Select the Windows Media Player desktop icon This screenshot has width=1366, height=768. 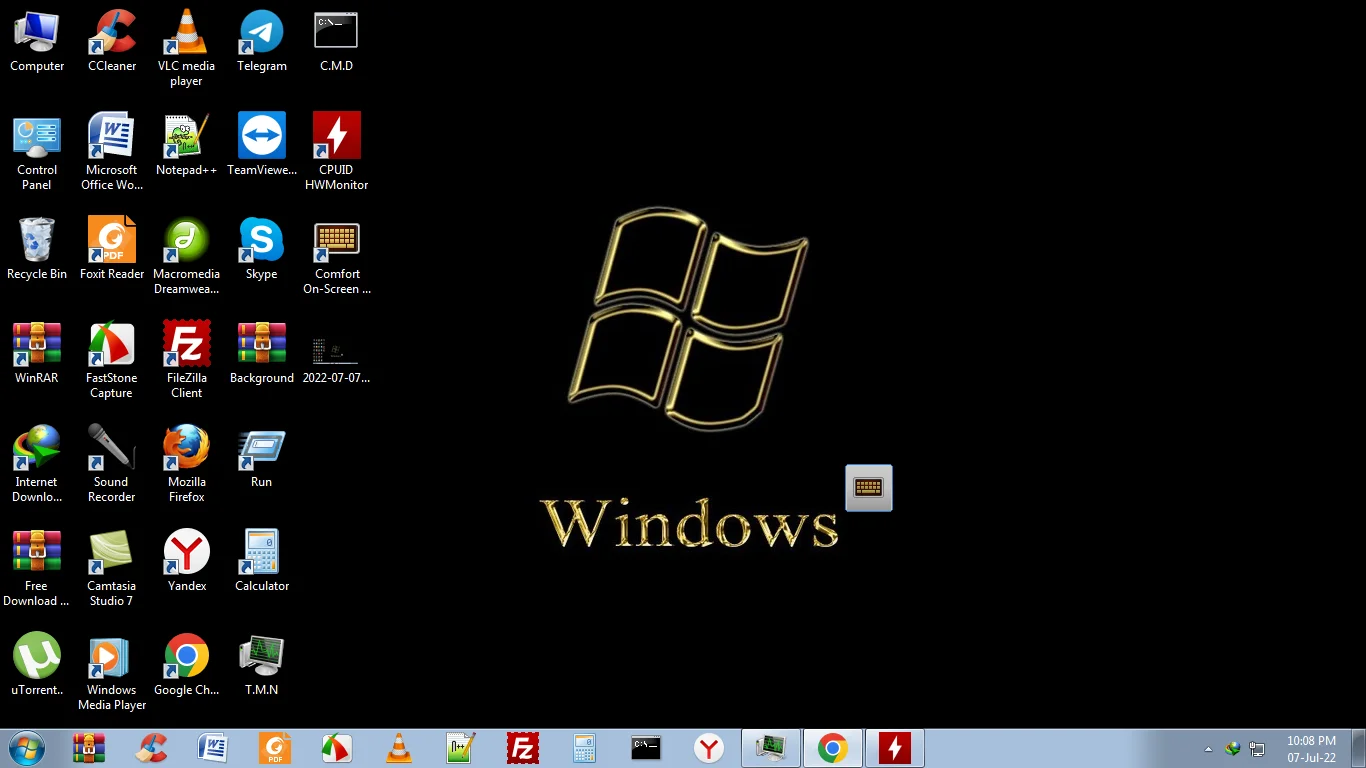click(x=111, y=657)
